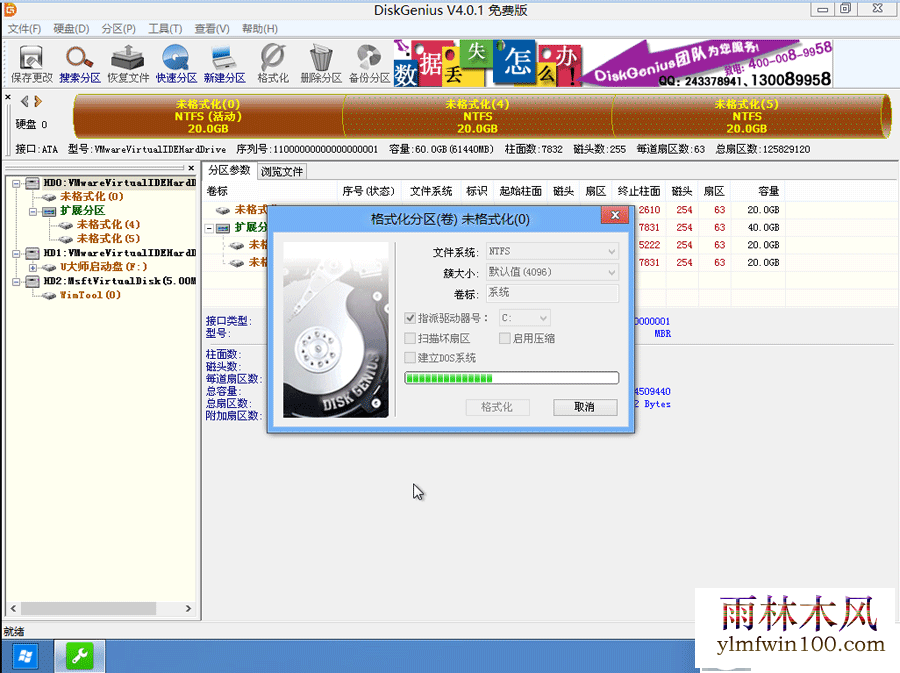Open the 簇大小 cluster size dropdown
Viewport: 900px width, 673px height.
[x=612, y=273]
